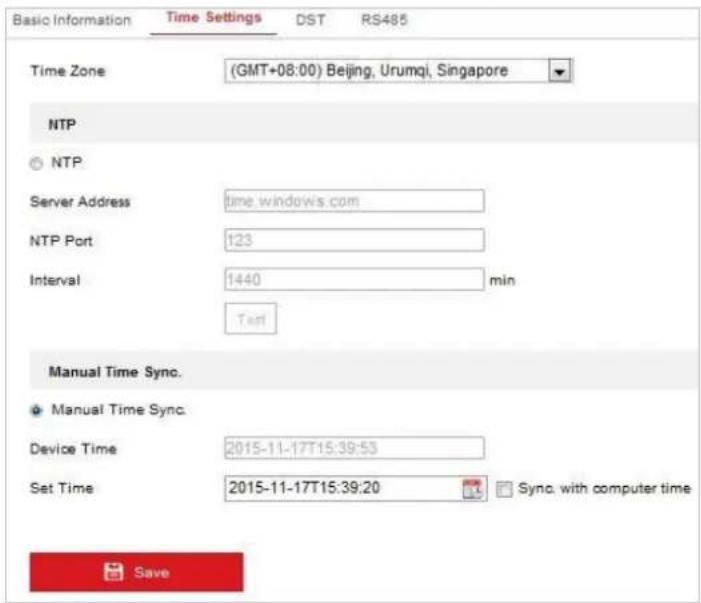The image size is (701, 603).
Task: Expand the Time Zone dropdown arrow
Action: pos(559,71)
